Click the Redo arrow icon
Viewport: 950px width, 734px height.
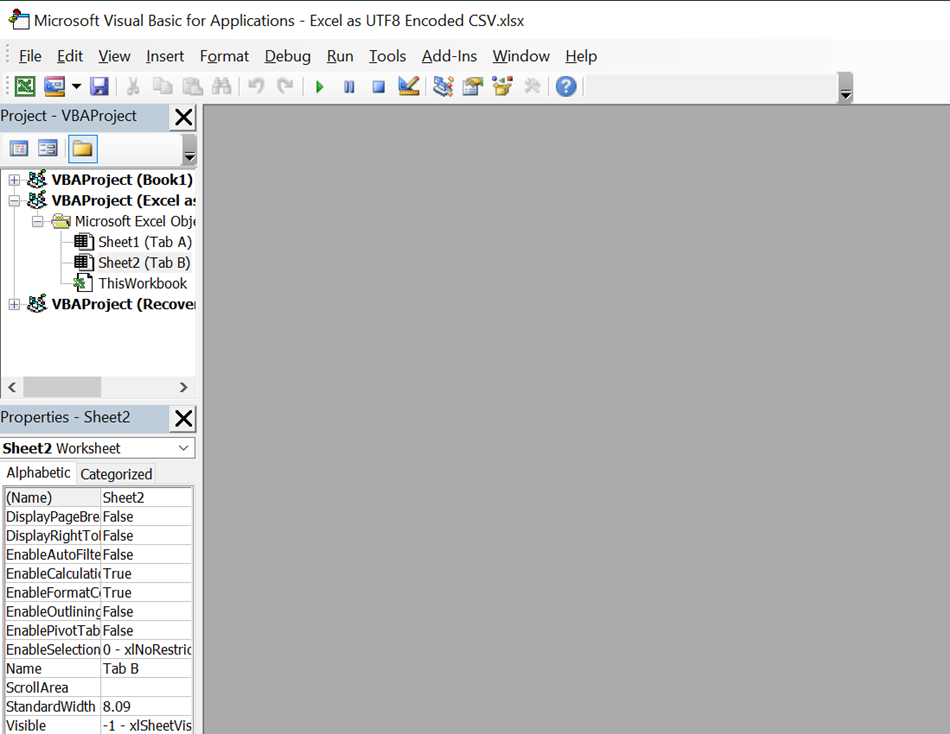click(x=285, y=86)
